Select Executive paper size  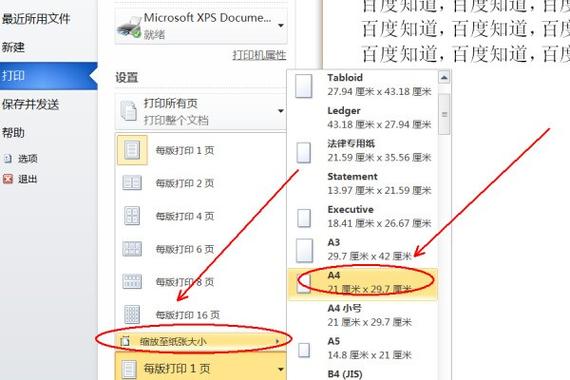[x=362, y=217]
